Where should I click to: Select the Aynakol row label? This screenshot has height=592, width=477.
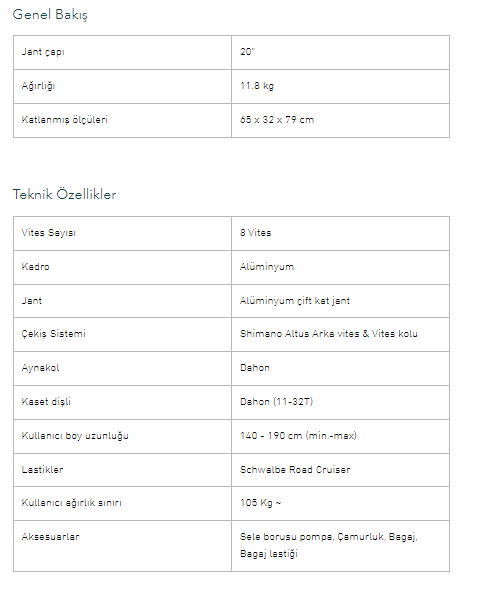point(40,368)
